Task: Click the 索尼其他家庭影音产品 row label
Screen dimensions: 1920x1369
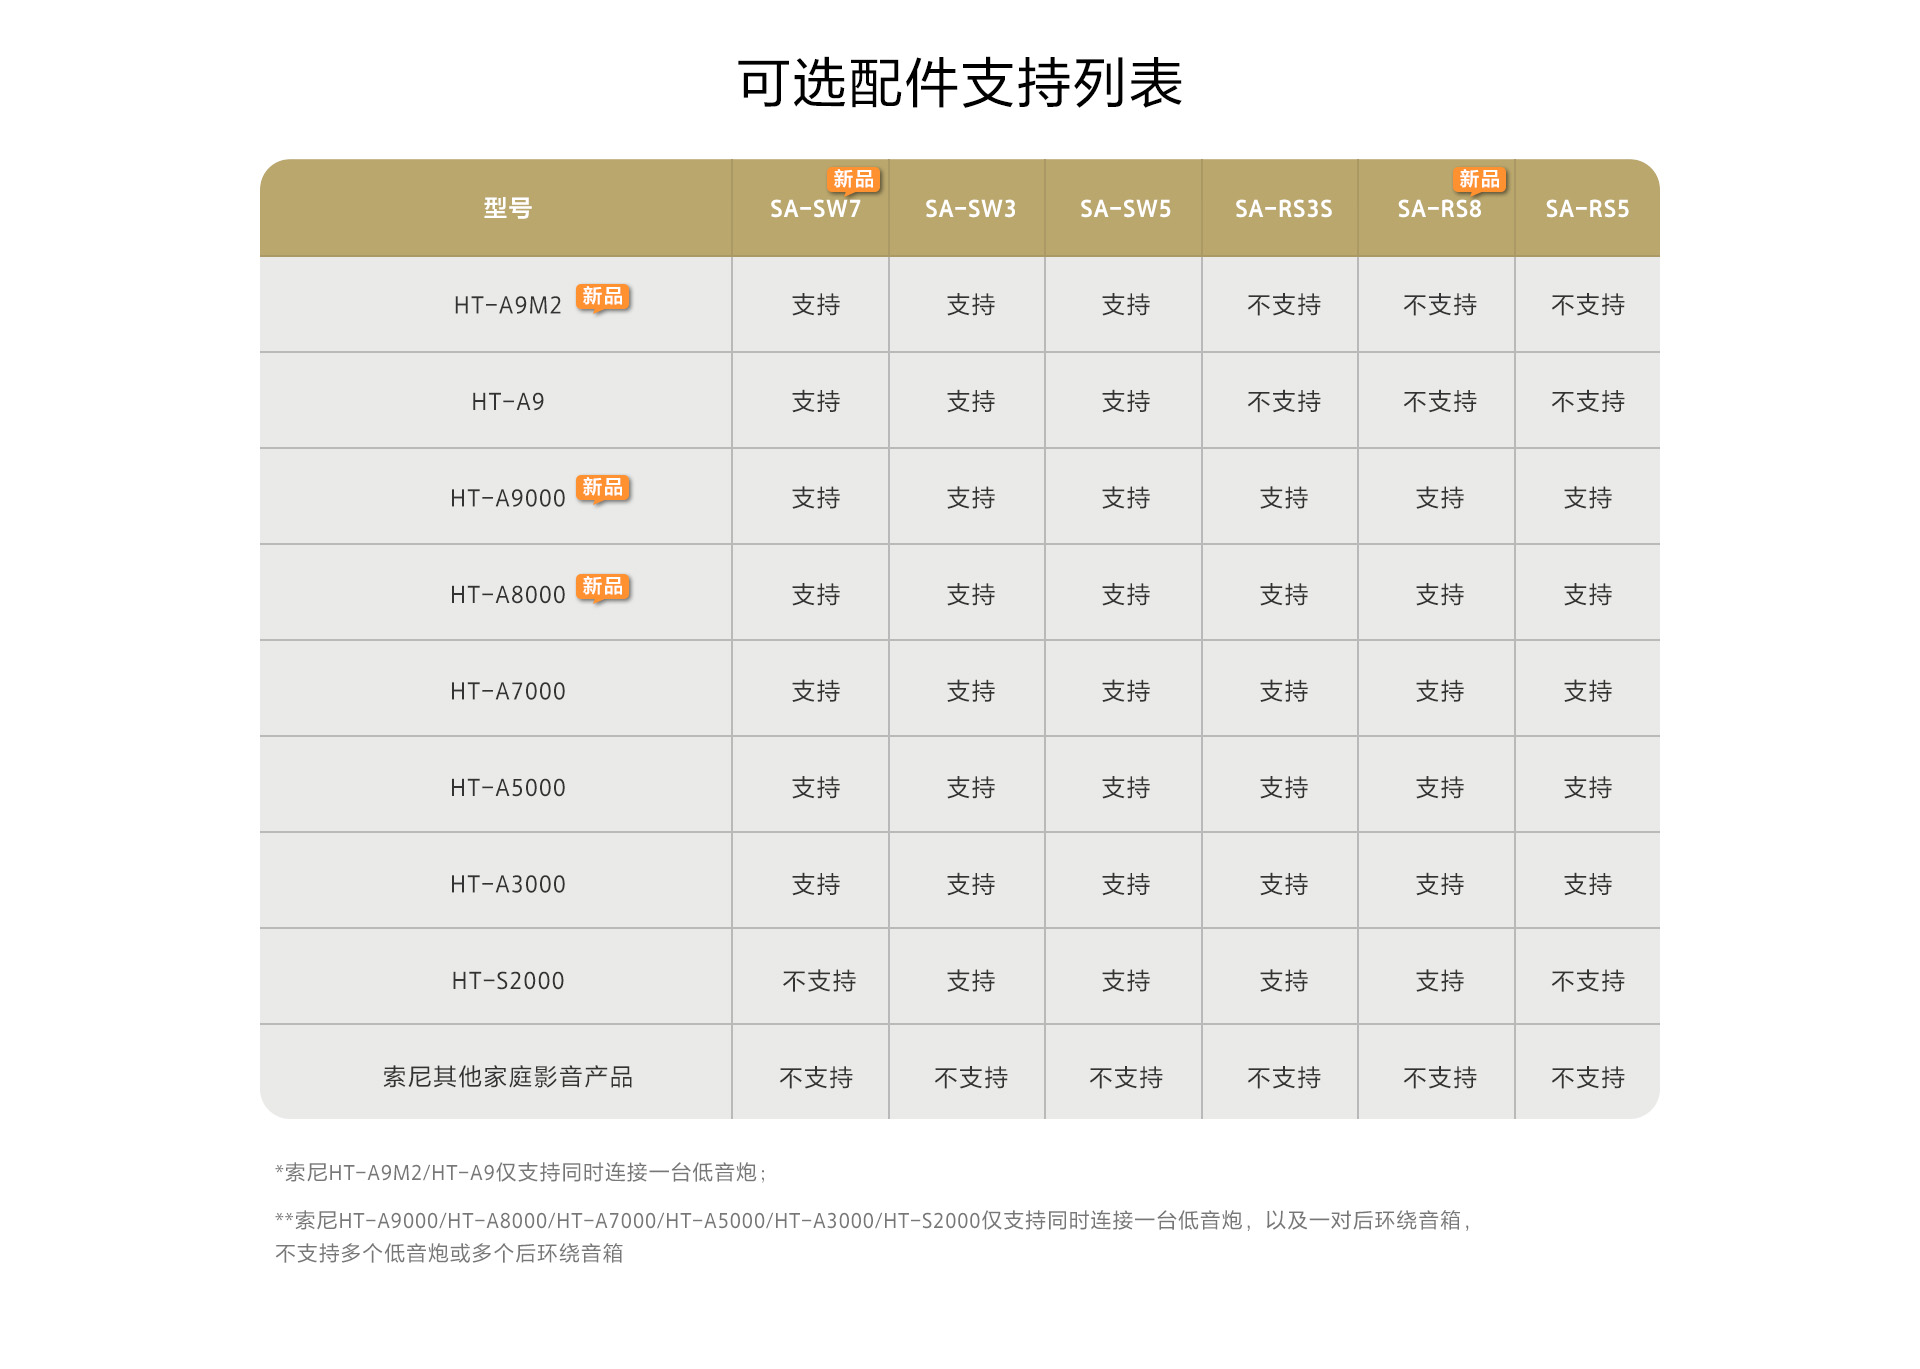Action: pyautogui.click(x=508, y=1077)
